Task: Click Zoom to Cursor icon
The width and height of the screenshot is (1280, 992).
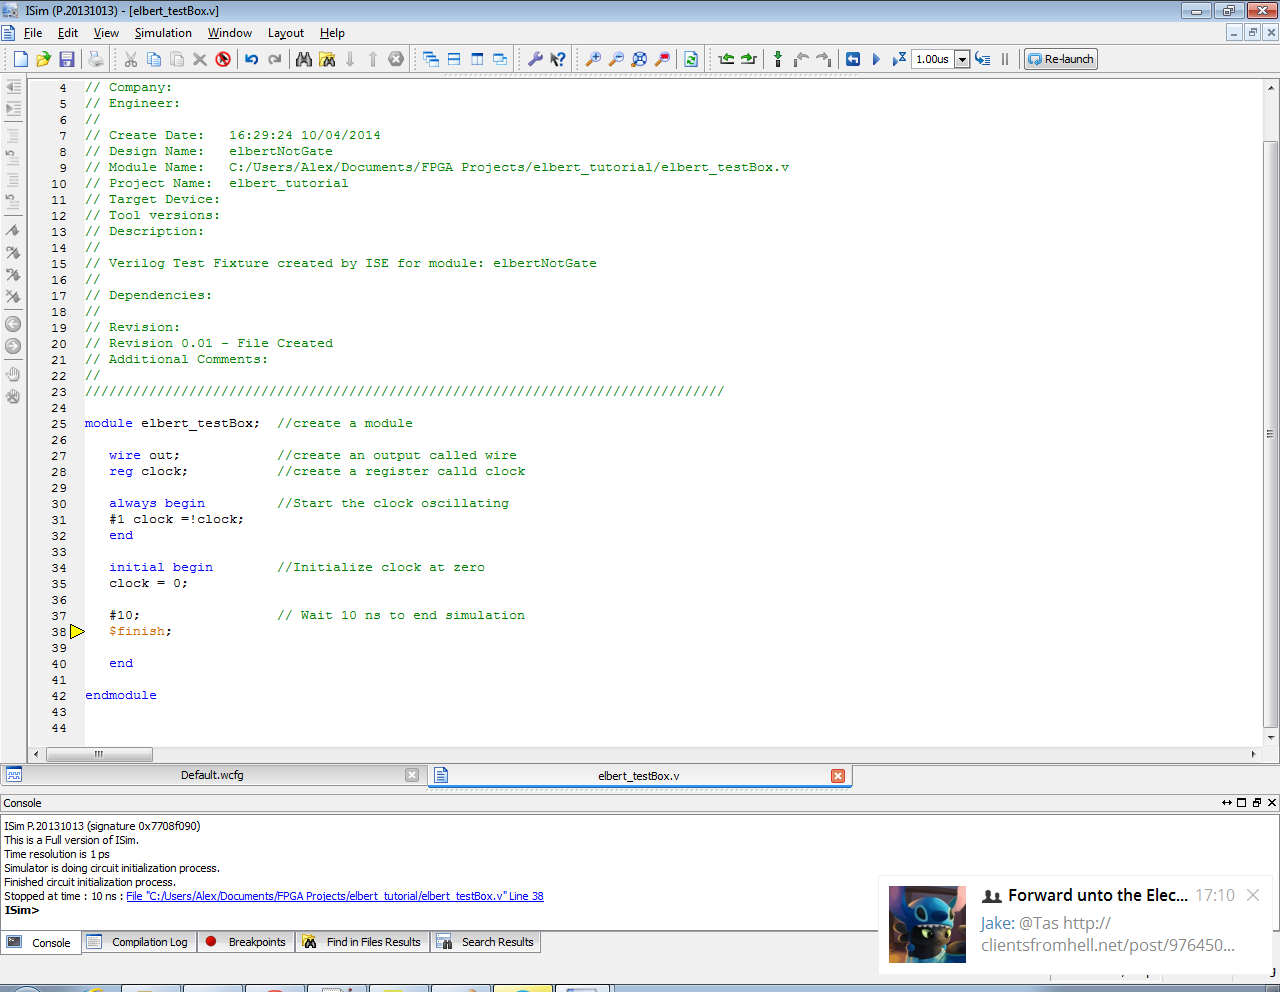Action: (662, 59)
